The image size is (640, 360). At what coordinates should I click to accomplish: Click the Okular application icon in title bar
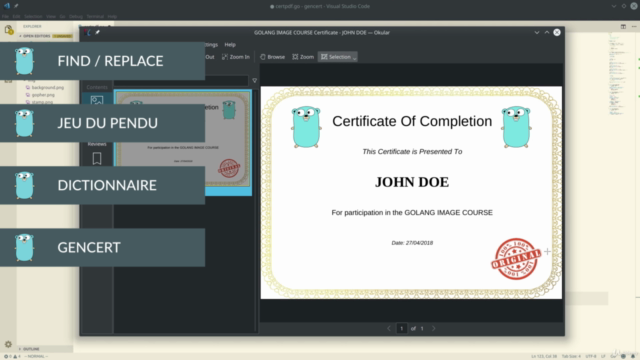tap(87, 32)
